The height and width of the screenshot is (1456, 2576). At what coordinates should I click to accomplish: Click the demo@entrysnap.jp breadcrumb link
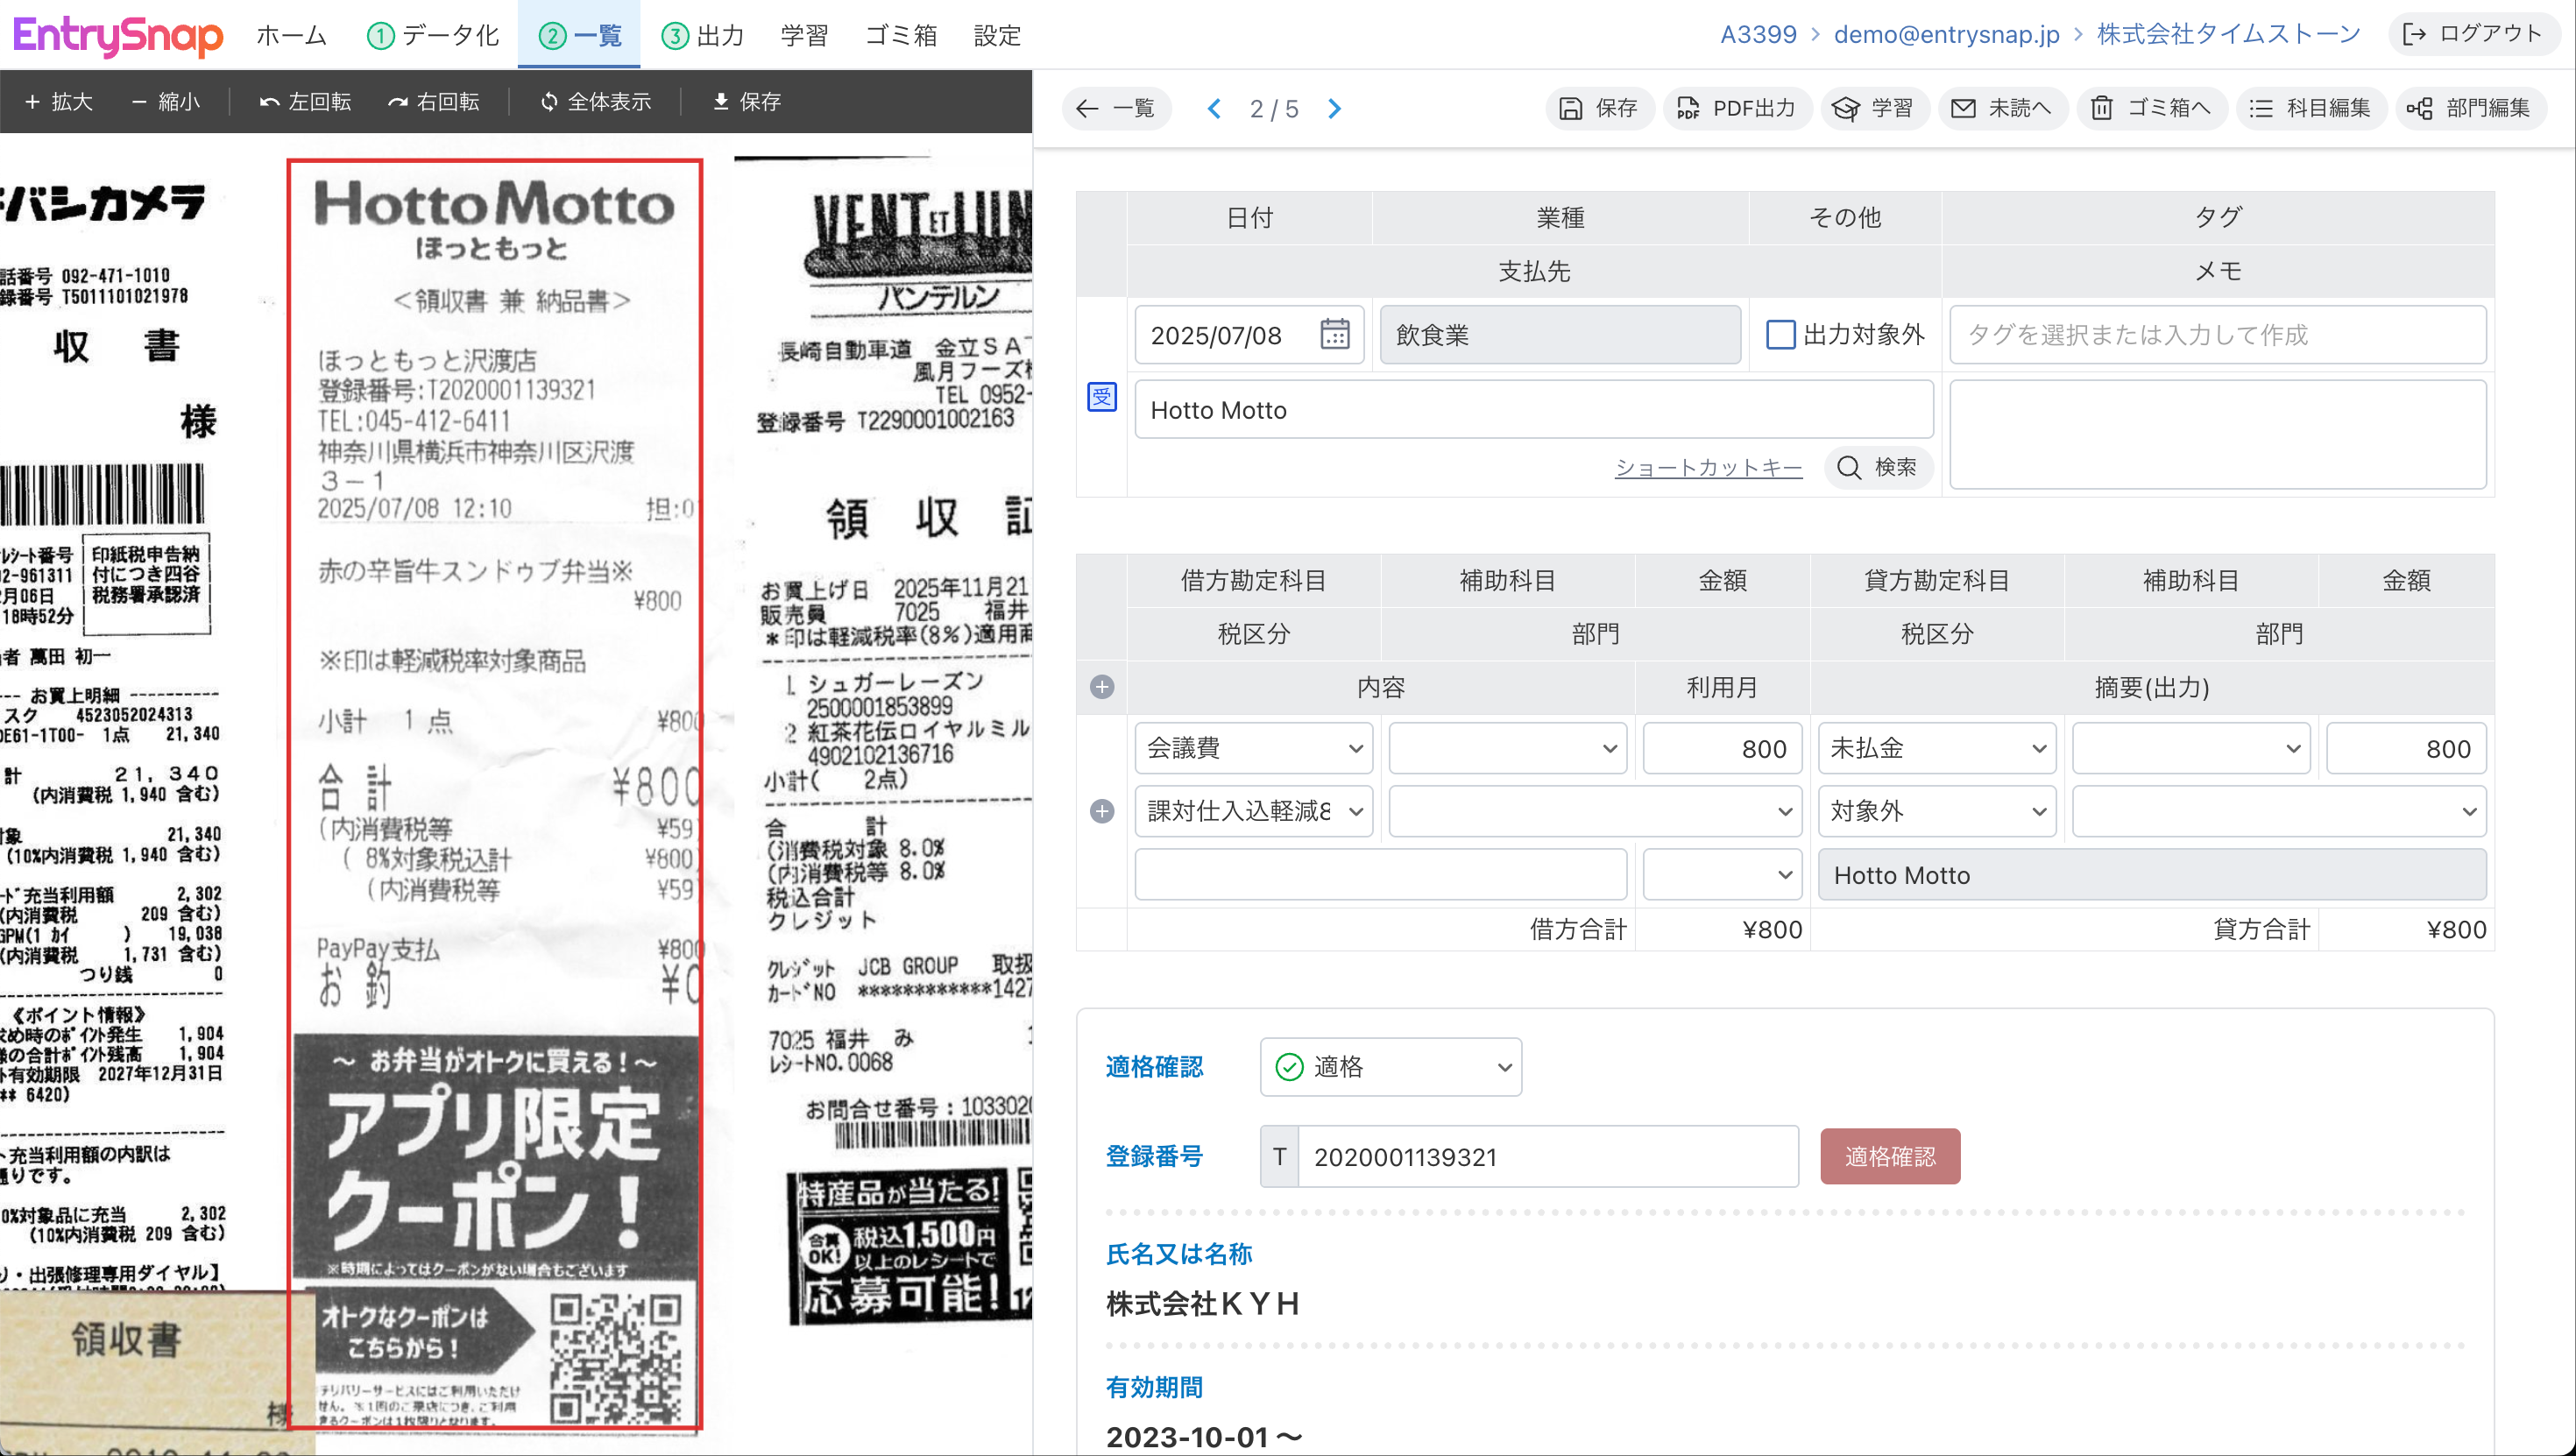coord(1946,34)
